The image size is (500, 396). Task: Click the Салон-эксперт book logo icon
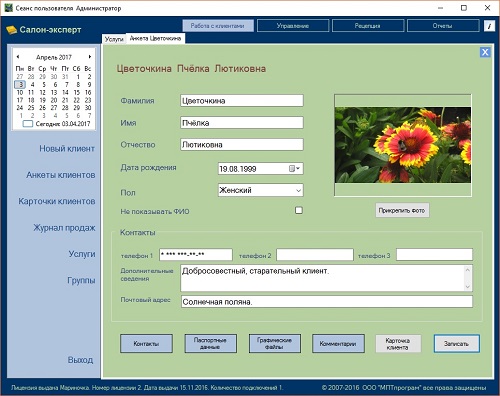click(x=11, y=30)
